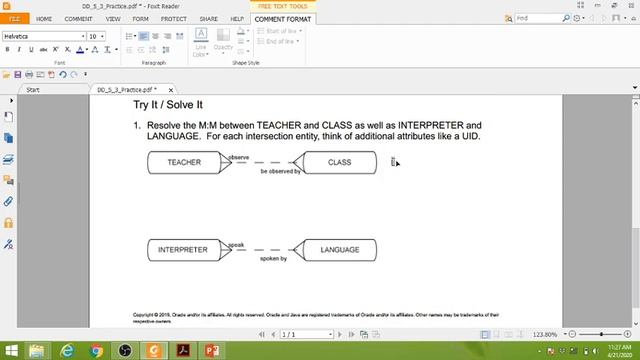
Task: Switch to the VIEW ribbon tab
Action: click(113, 19)
